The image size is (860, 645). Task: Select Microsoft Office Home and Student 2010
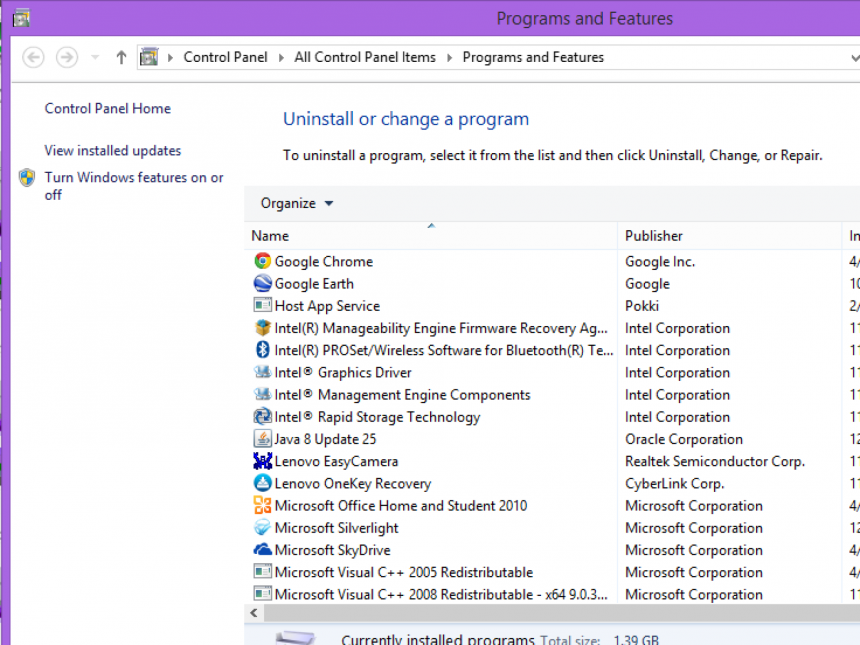point(401,506)
